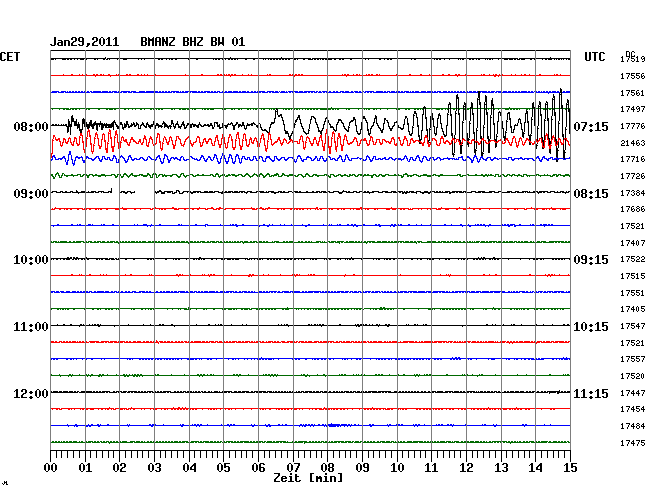650x494 pixels.
Task: Click the axis title 'Zeit [min]'
Action: 308,478
